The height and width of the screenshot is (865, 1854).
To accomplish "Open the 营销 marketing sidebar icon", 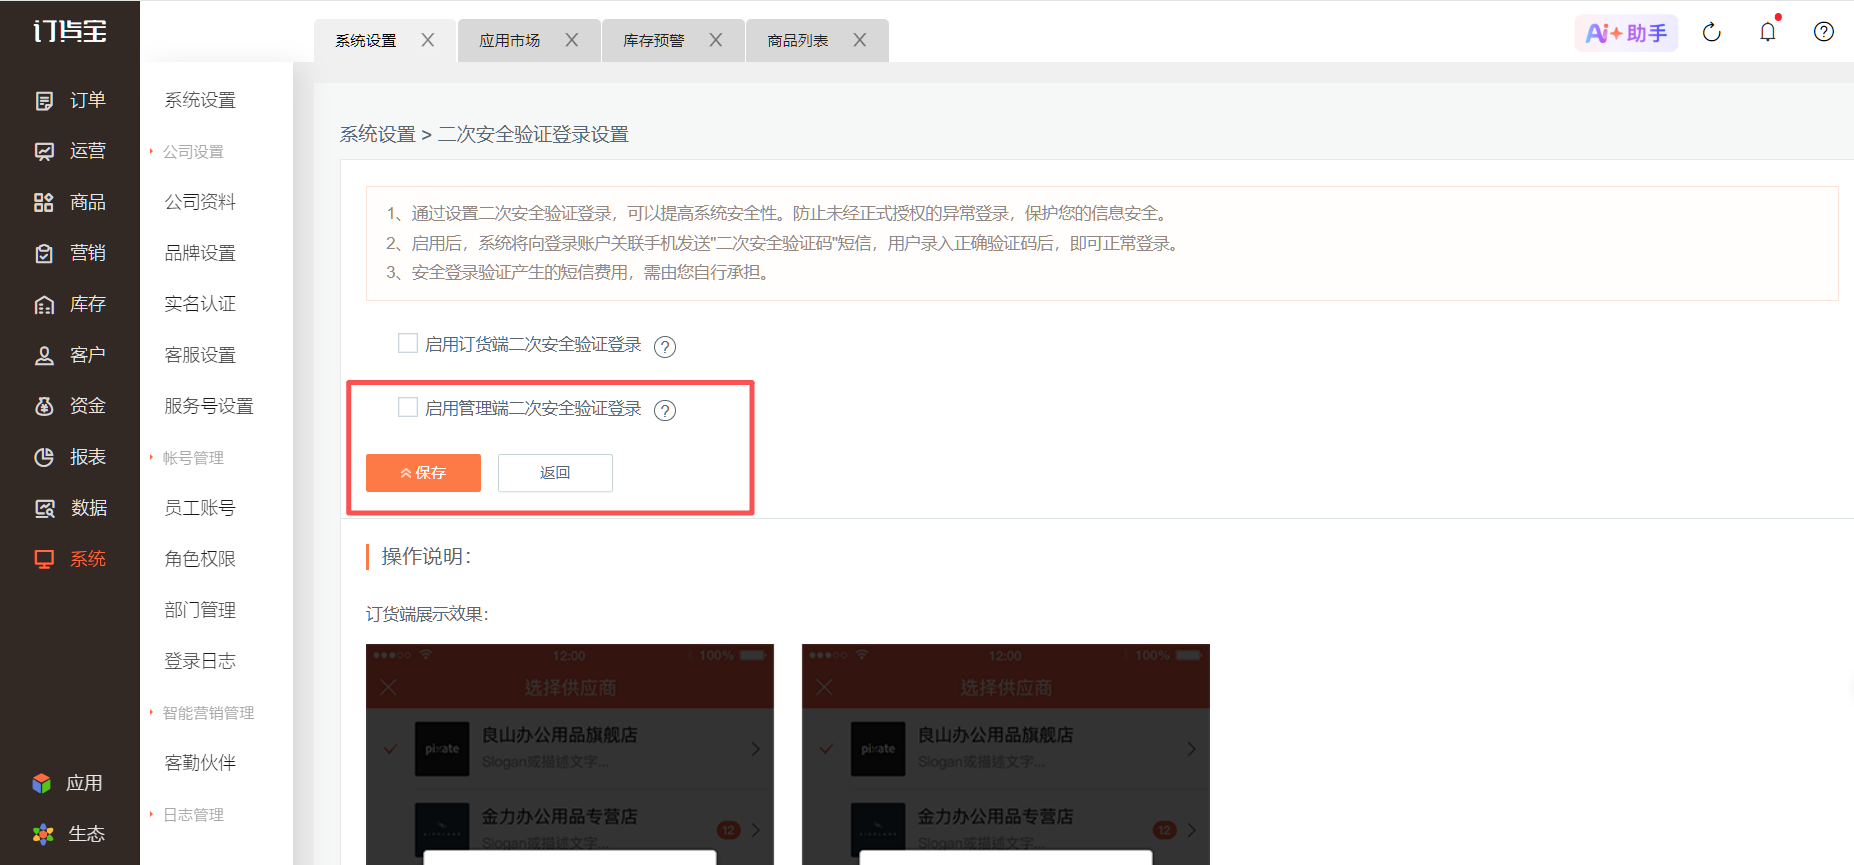I will click(x=44, y=253).
